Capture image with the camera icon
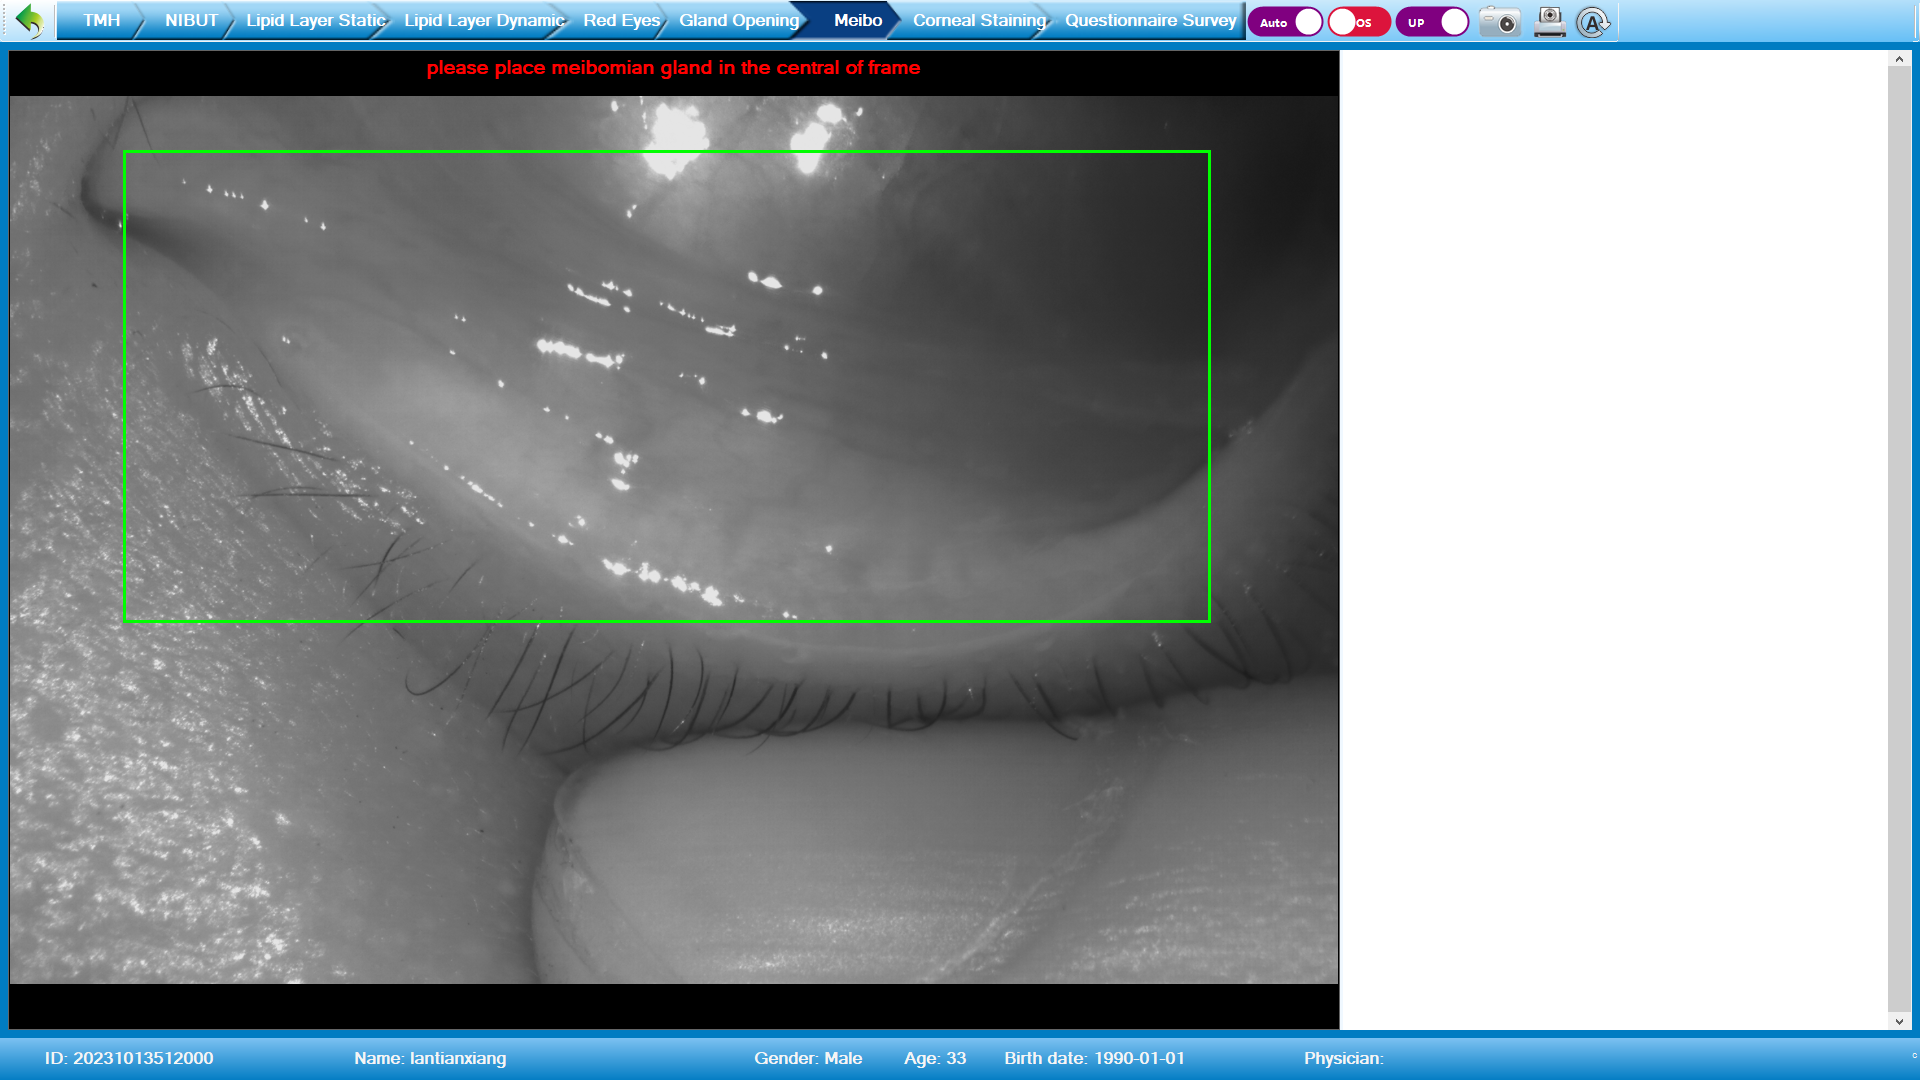 (1499, 22)
